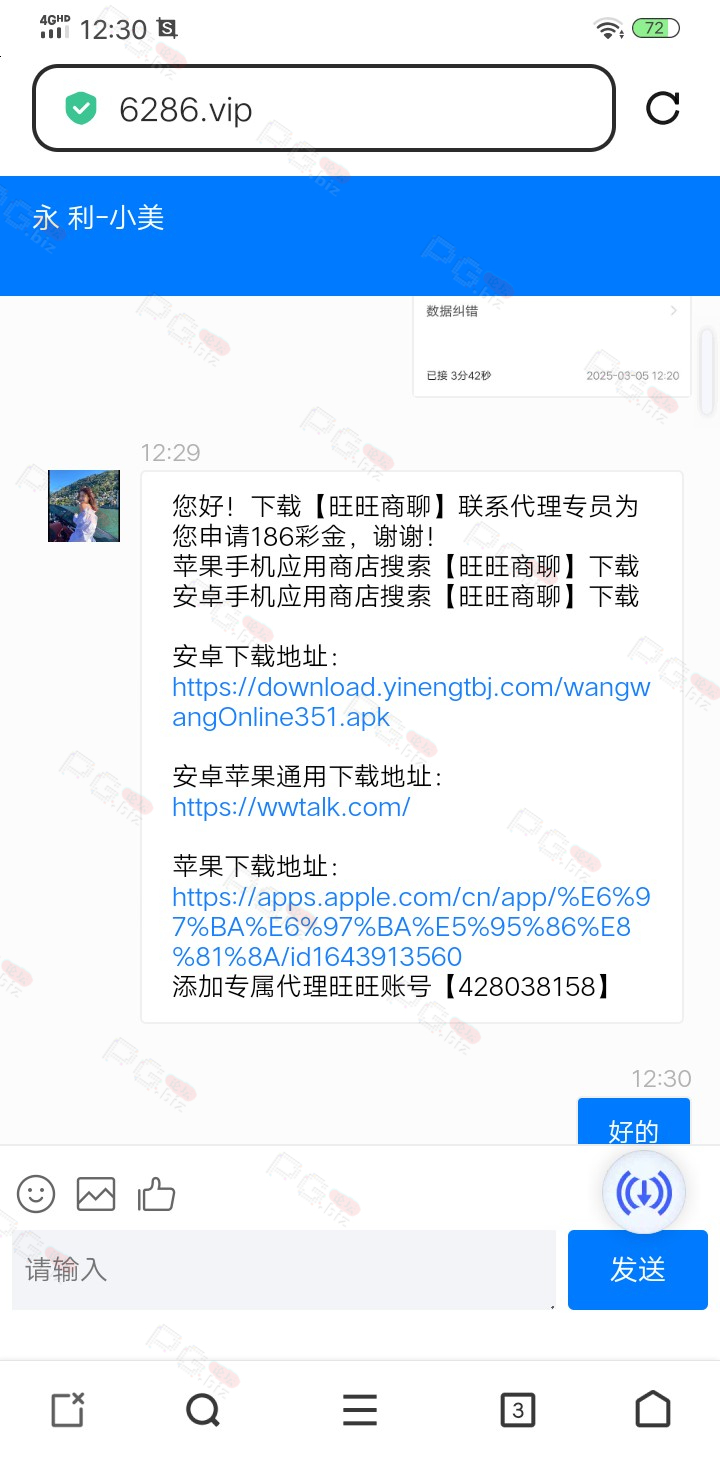720x1460 pixels.
Task: Tap the close-tab icon in bottom bar
Action: [67, 1410]
